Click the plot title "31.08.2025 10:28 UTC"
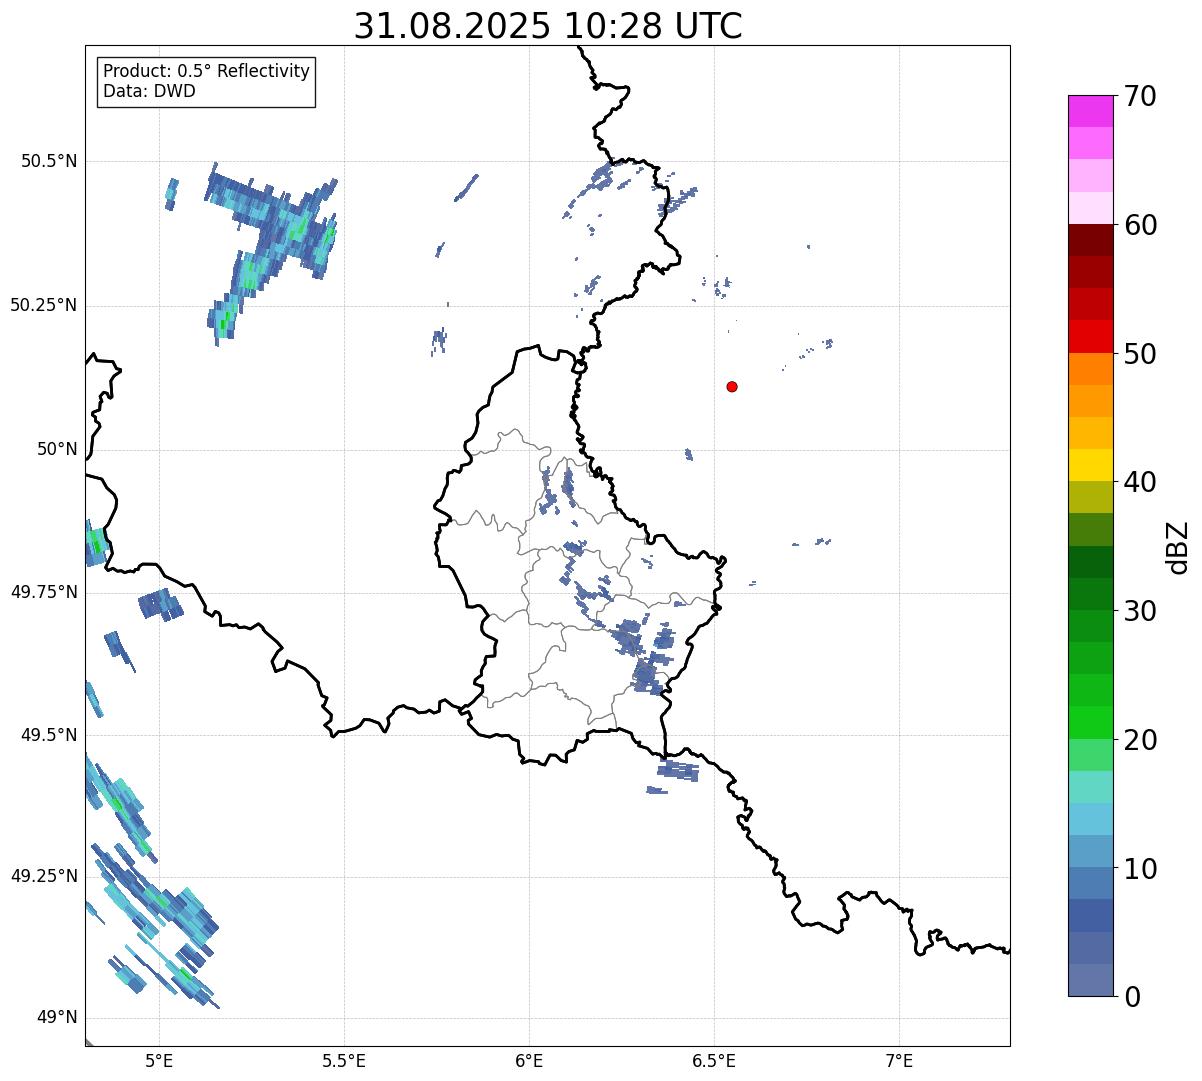 548,26
